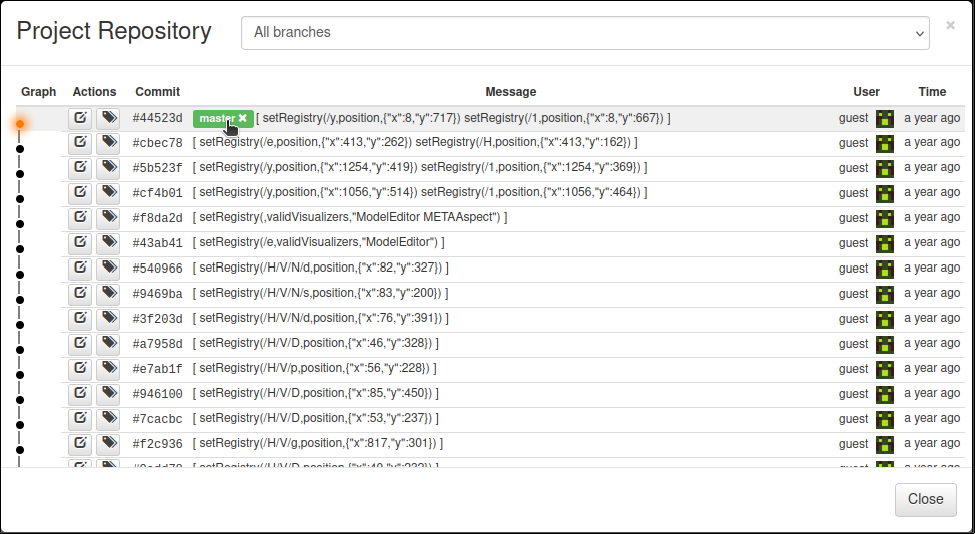
Task: Click create-branch icon for commit #540966
Action: click(80, 269)
